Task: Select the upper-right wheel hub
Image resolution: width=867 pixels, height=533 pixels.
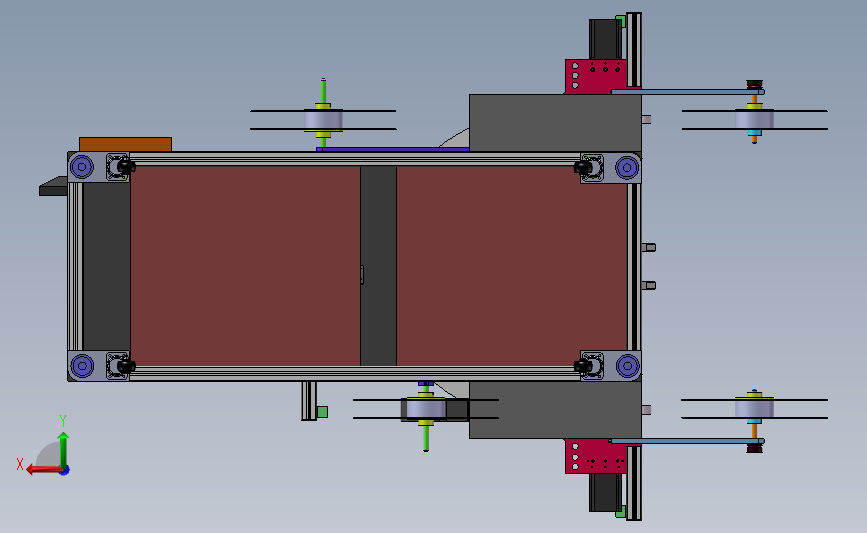Action: 754,120
